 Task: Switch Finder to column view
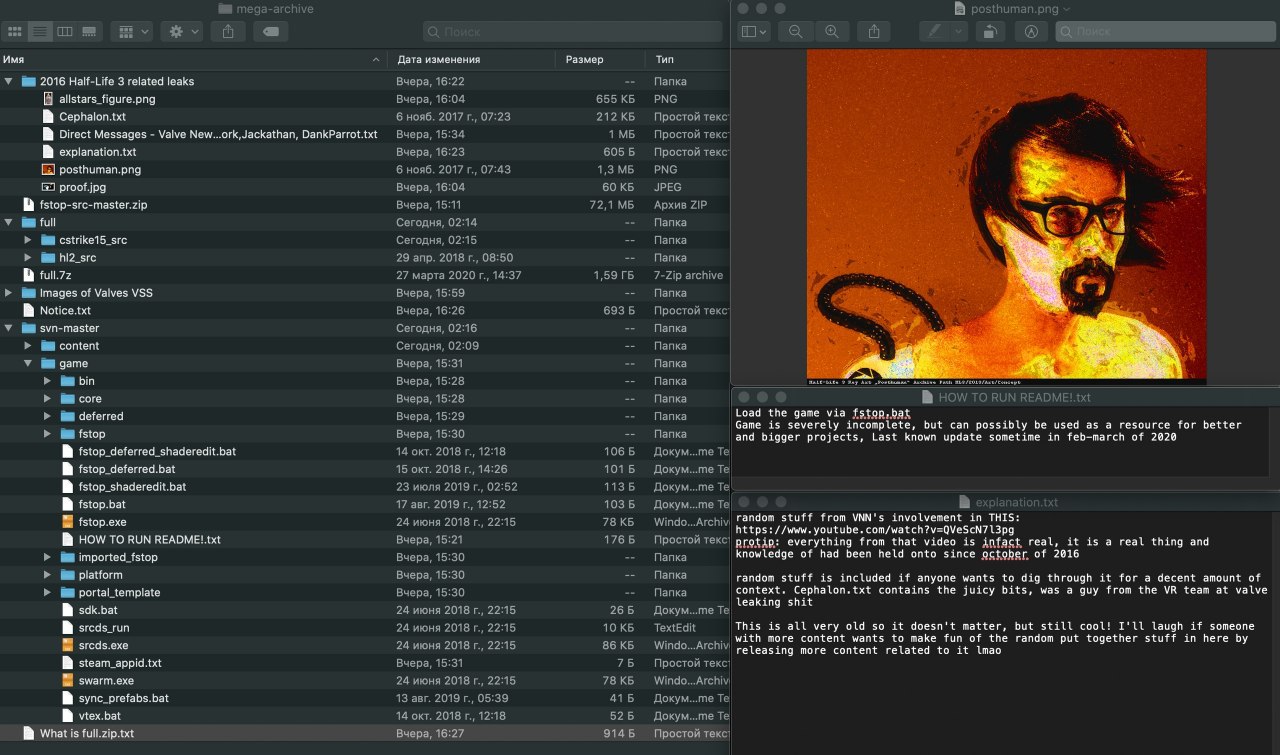point(65,32)
